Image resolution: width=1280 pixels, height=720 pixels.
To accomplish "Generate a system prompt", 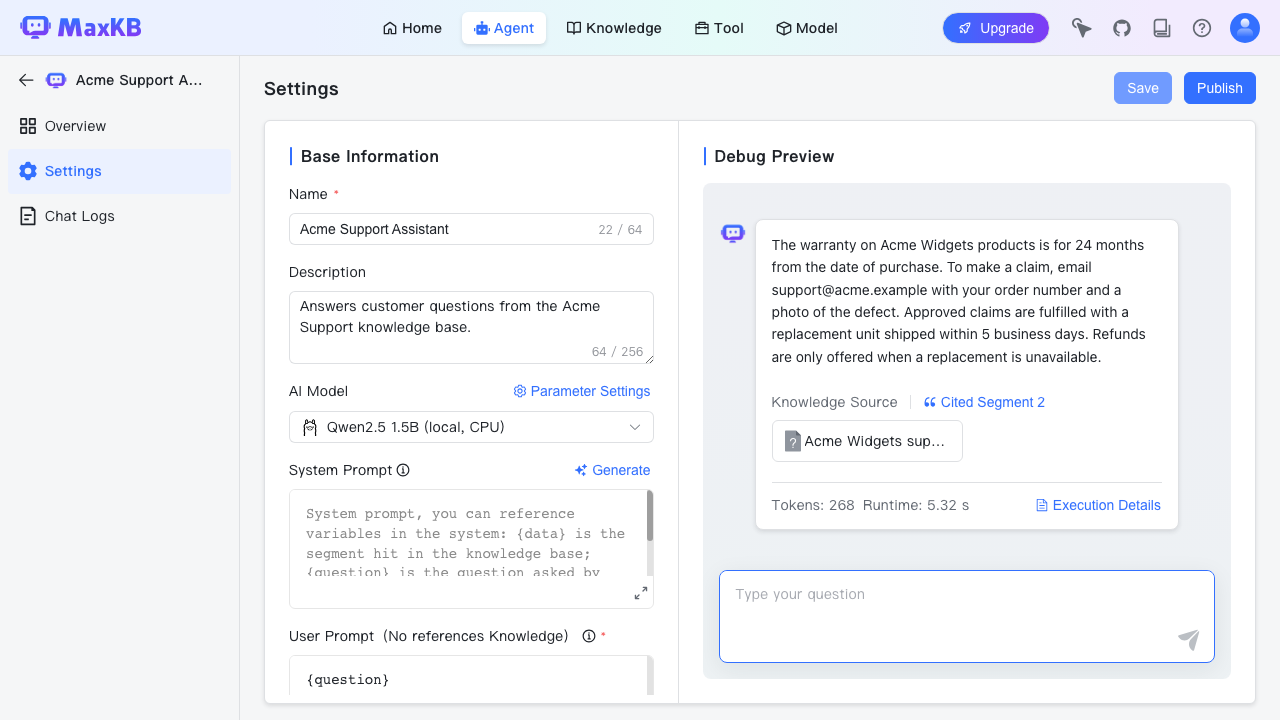I will [612, 470].
